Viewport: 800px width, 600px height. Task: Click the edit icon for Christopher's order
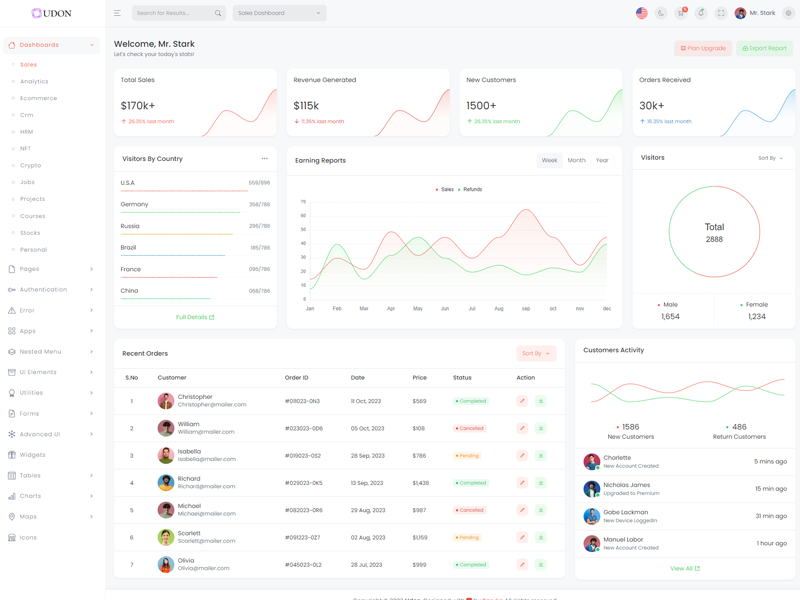pyautogui.click(x=522, y=401)
